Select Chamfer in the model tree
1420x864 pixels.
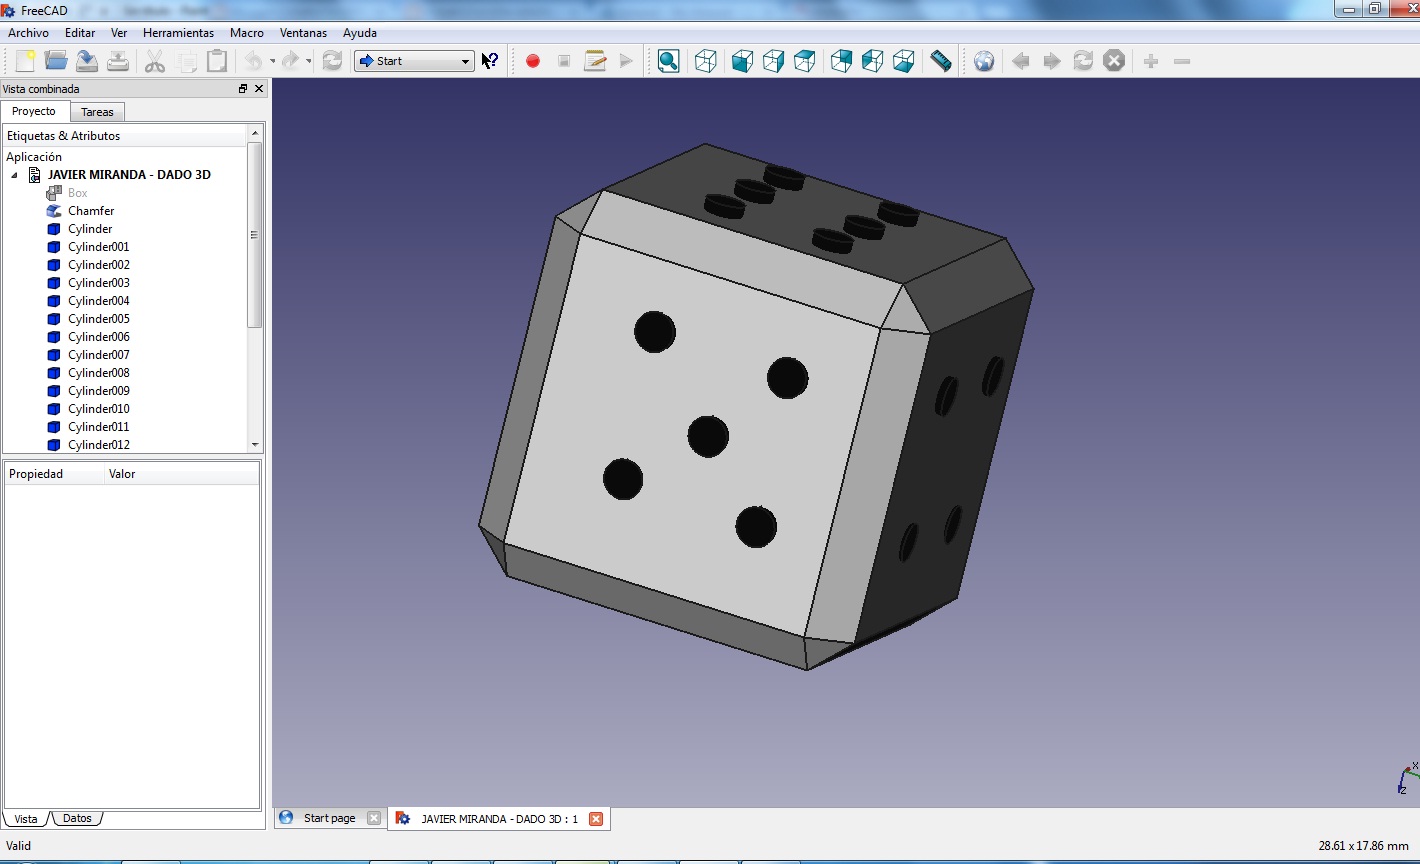pos(91,211)
